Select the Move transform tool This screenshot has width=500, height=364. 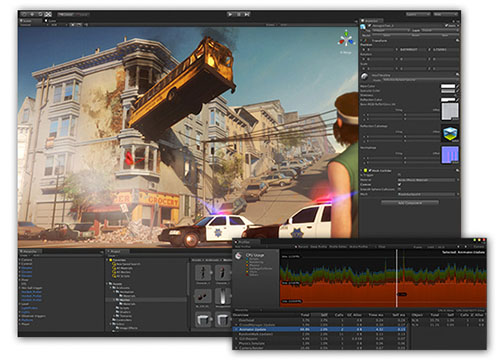pos(32,14)
